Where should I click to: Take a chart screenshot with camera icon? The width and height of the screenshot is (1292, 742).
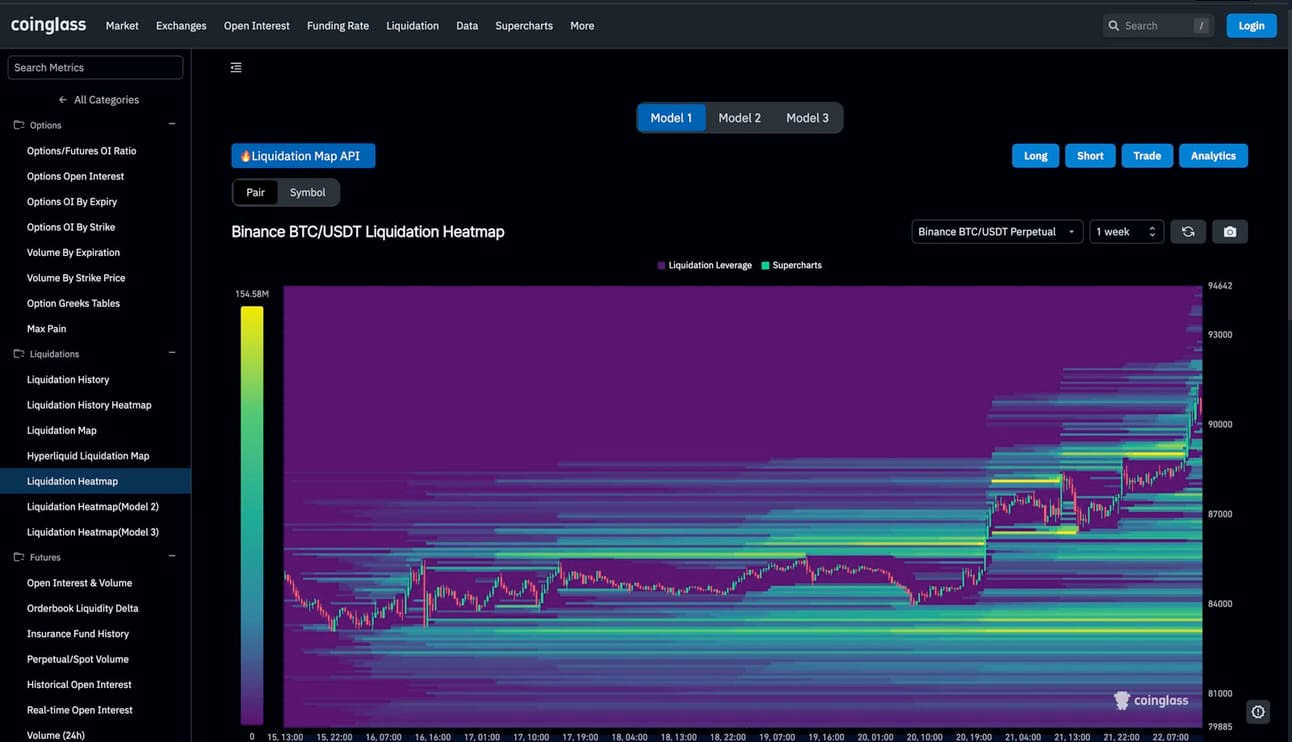point(1230,232)
